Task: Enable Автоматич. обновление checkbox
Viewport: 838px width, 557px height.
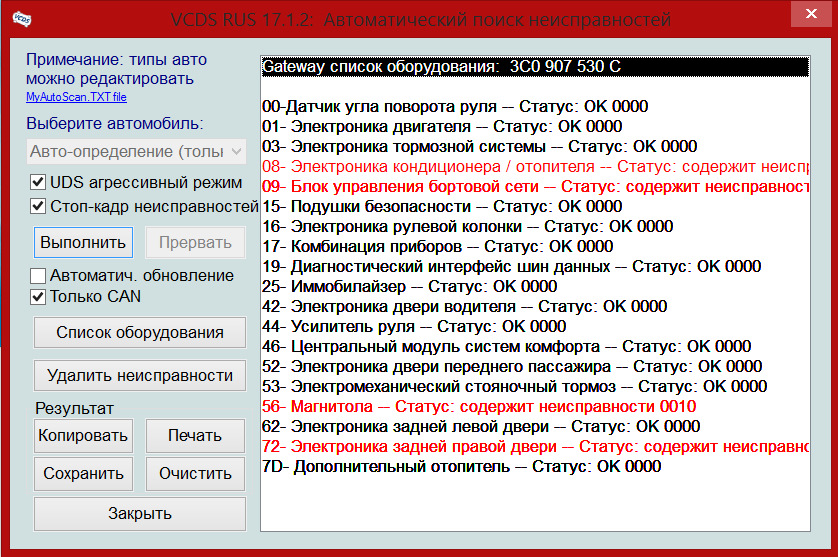Action: 38,275
